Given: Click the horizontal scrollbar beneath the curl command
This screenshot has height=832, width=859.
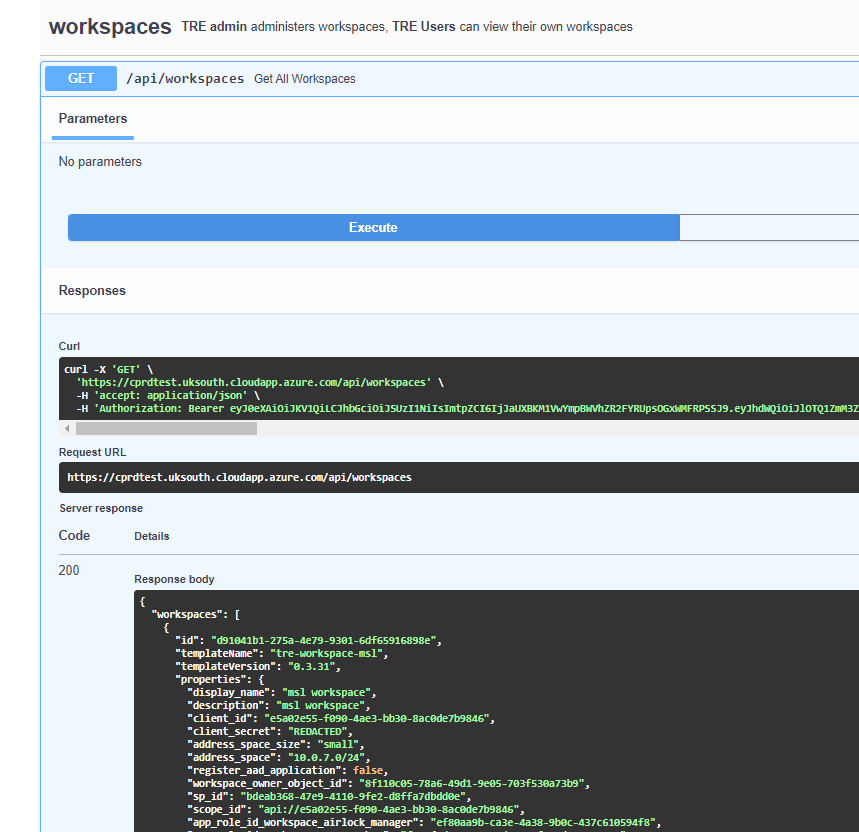Looking at the screenshot, I should pos(166,428).
